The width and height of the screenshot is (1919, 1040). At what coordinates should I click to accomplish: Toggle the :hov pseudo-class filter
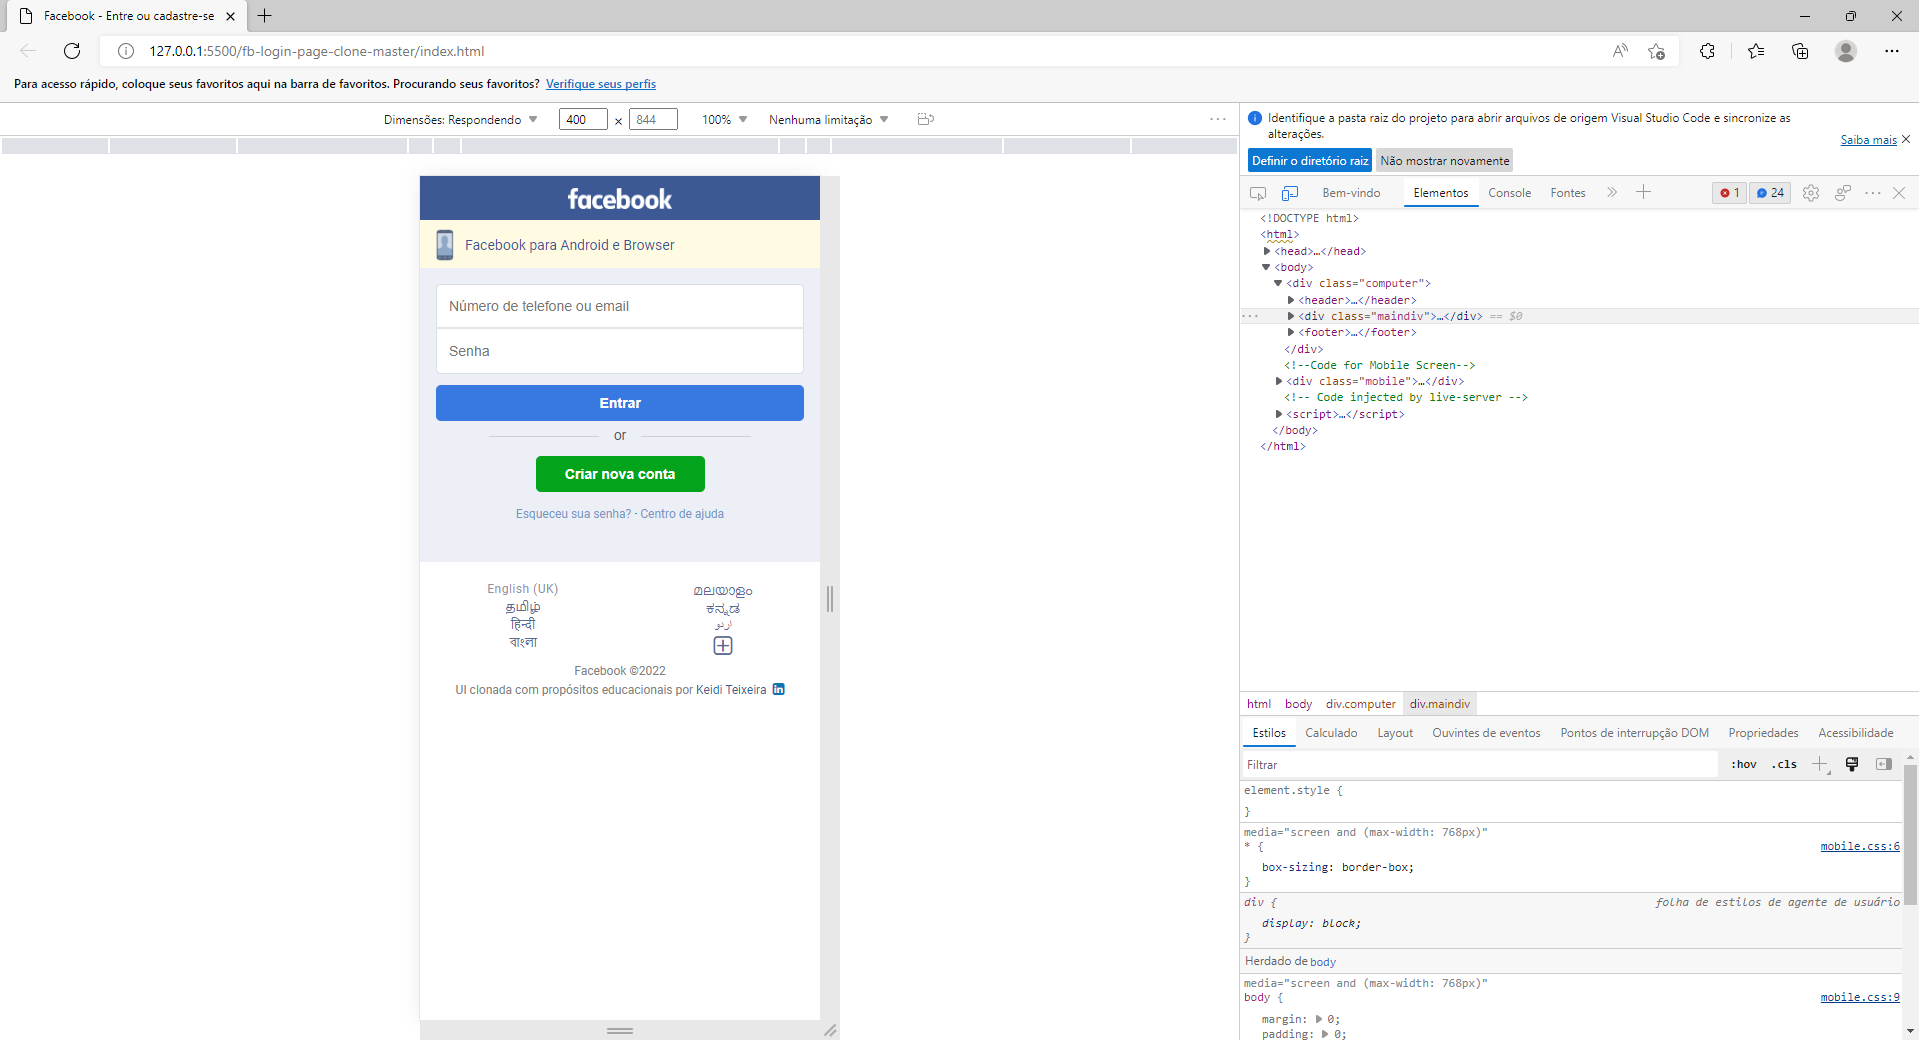[x=1742, y=764]
